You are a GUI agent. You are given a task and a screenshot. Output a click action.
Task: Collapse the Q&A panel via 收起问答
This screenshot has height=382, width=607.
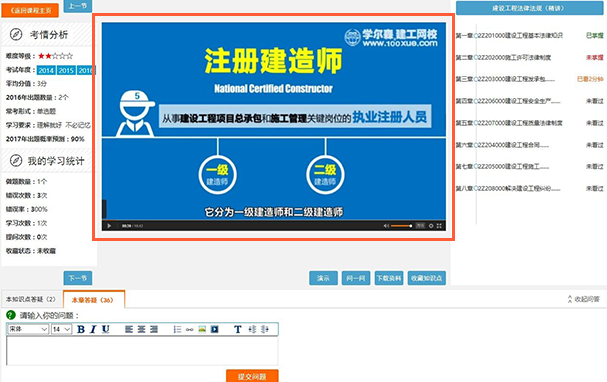pyautogui.click(x=583, y=299)
